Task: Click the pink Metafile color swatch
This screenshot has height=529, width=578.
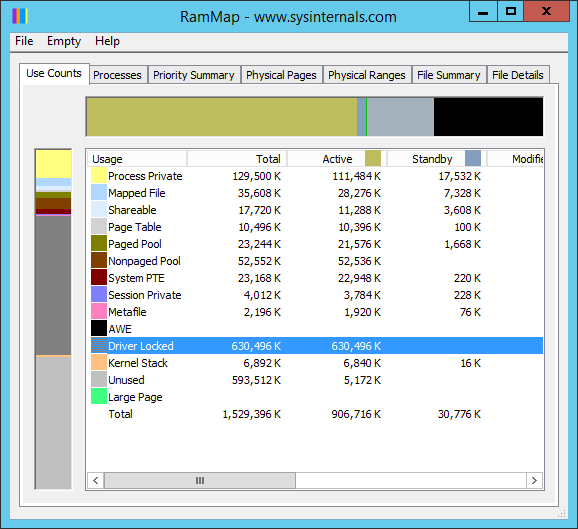Action: 99,312
